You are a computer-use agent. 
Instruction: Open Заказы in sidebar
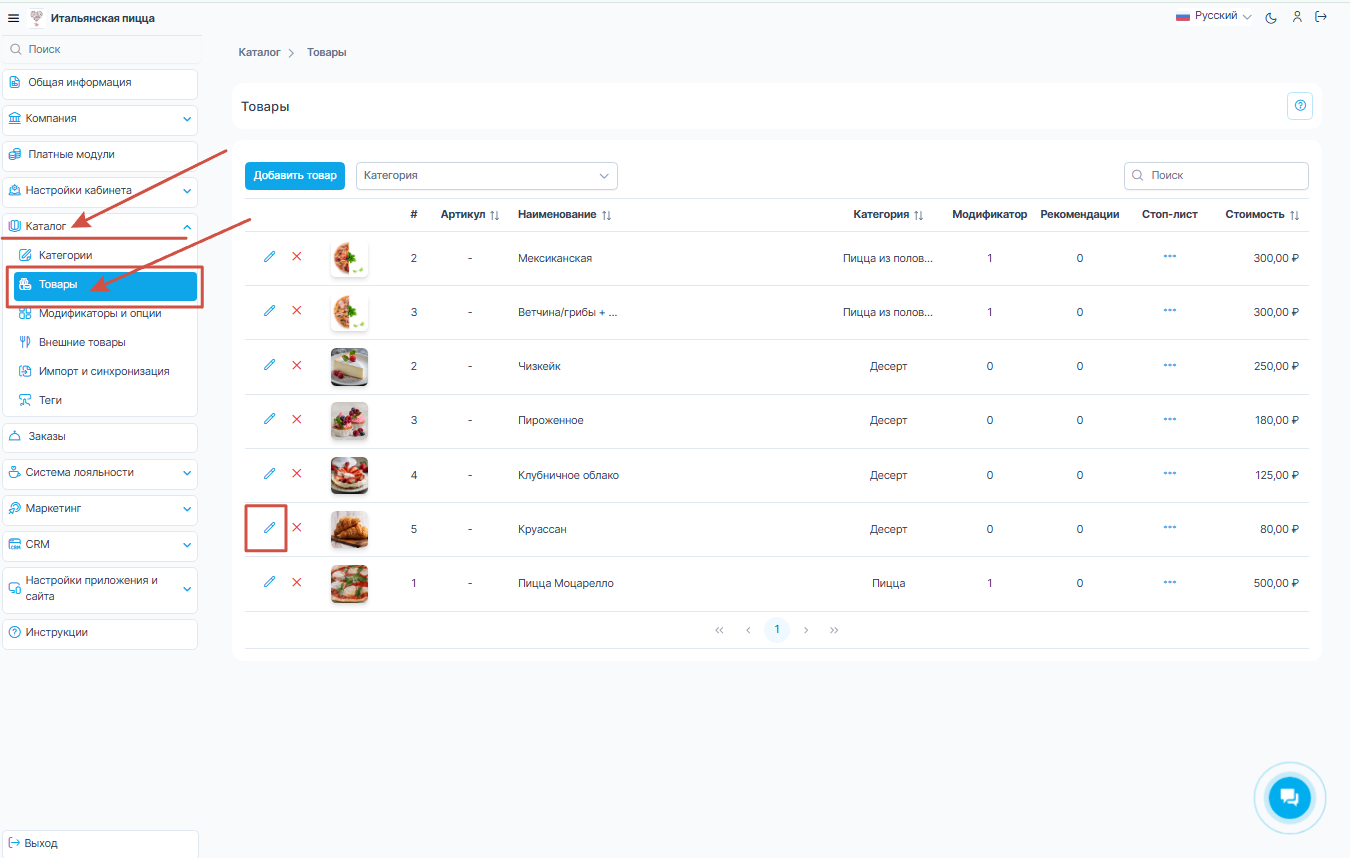coord(100,436)
